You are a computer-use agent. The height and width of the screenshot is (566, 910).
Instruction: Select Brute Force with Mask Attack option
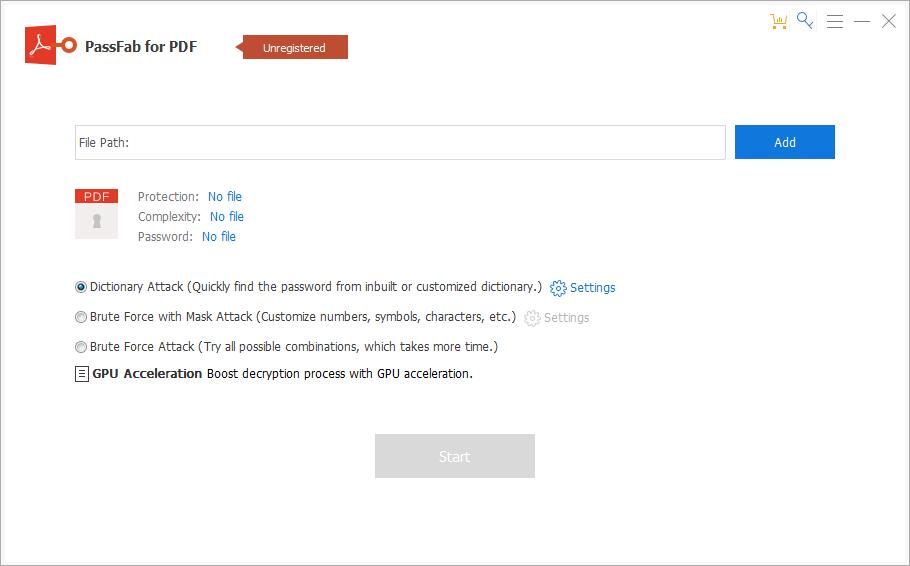(81, 317)
